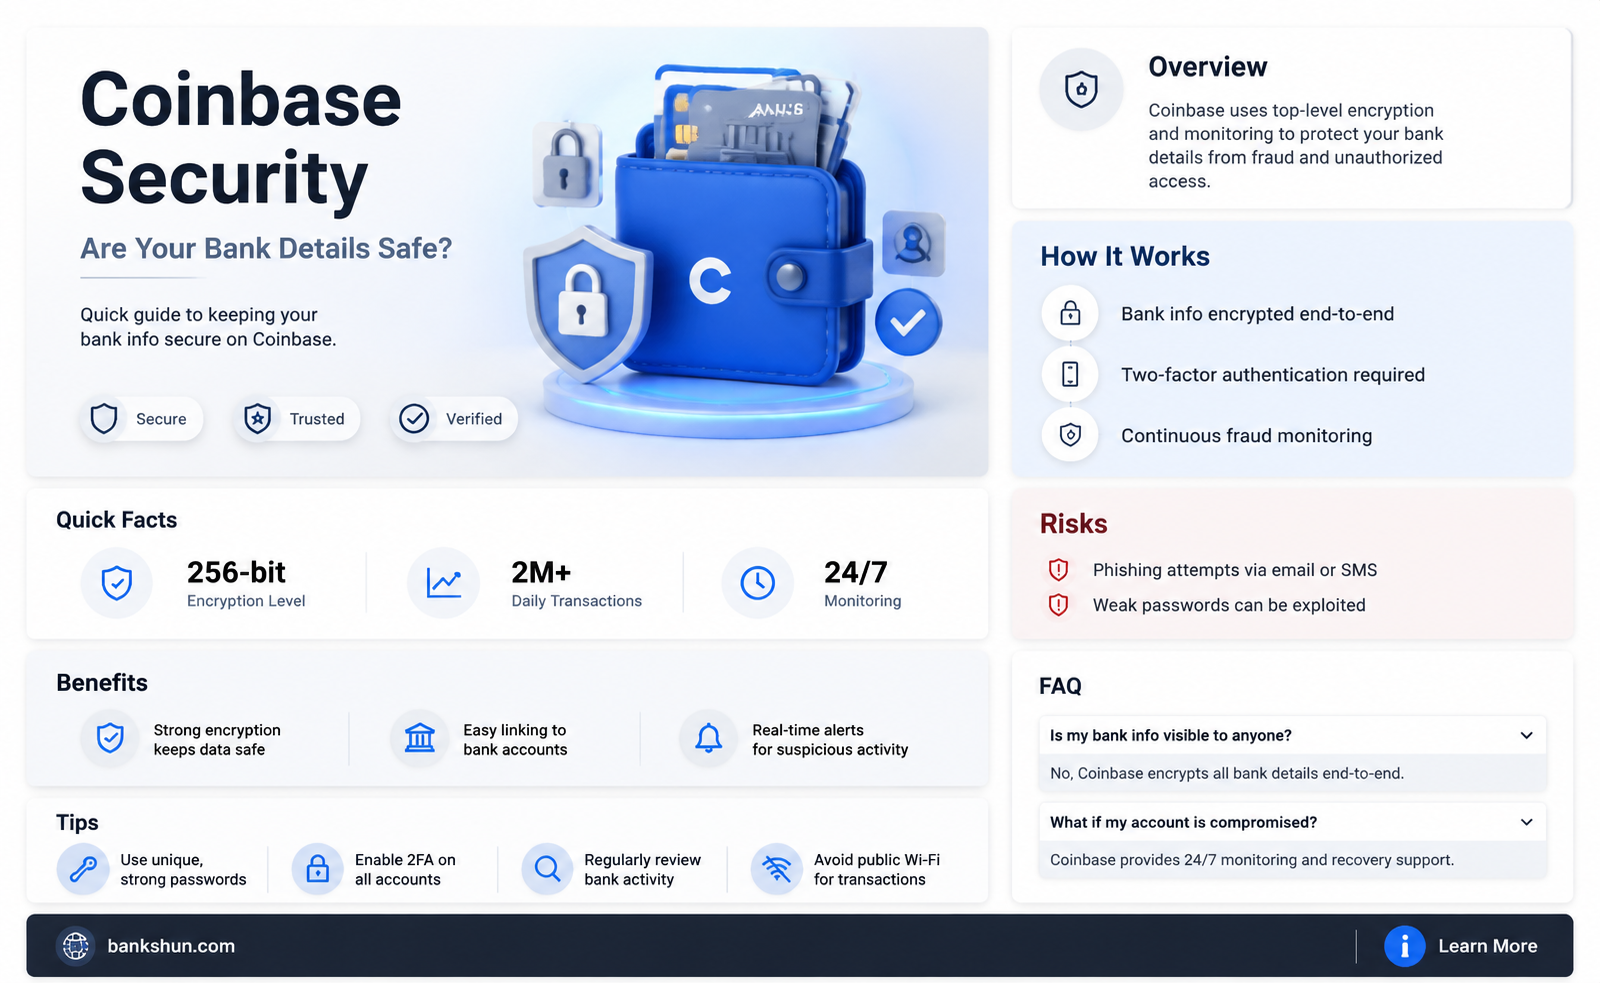Click the bell icon for real-time alerts

[708, 739]
